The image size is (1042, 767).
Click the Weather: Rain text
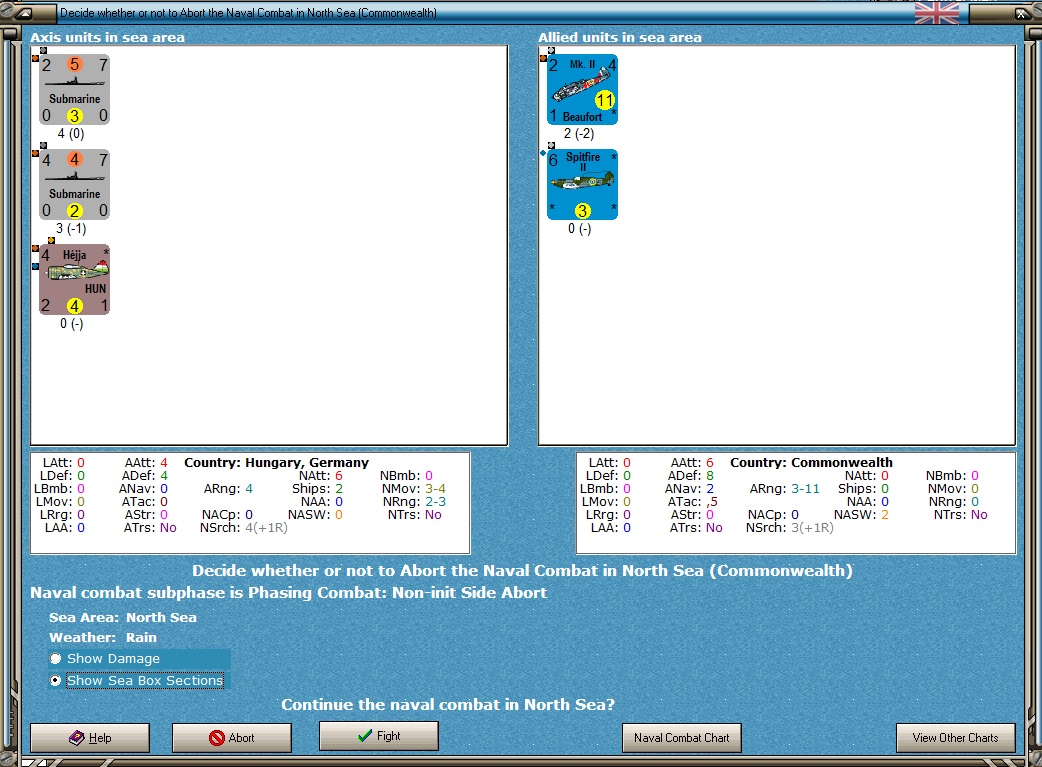(103, 637)
